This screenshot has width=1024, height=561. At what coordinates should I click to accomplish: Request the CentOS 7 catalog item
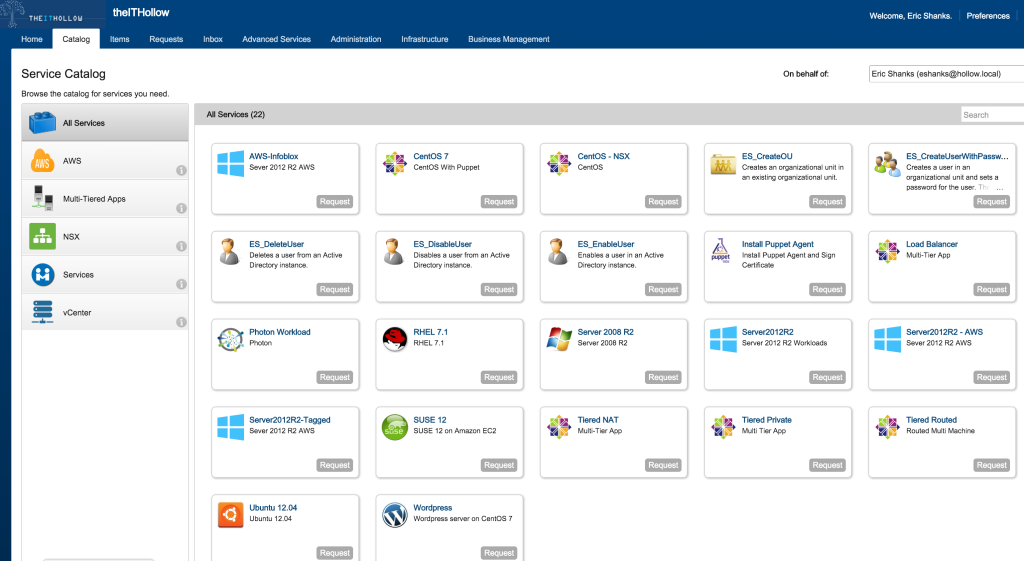coord(498,201)
